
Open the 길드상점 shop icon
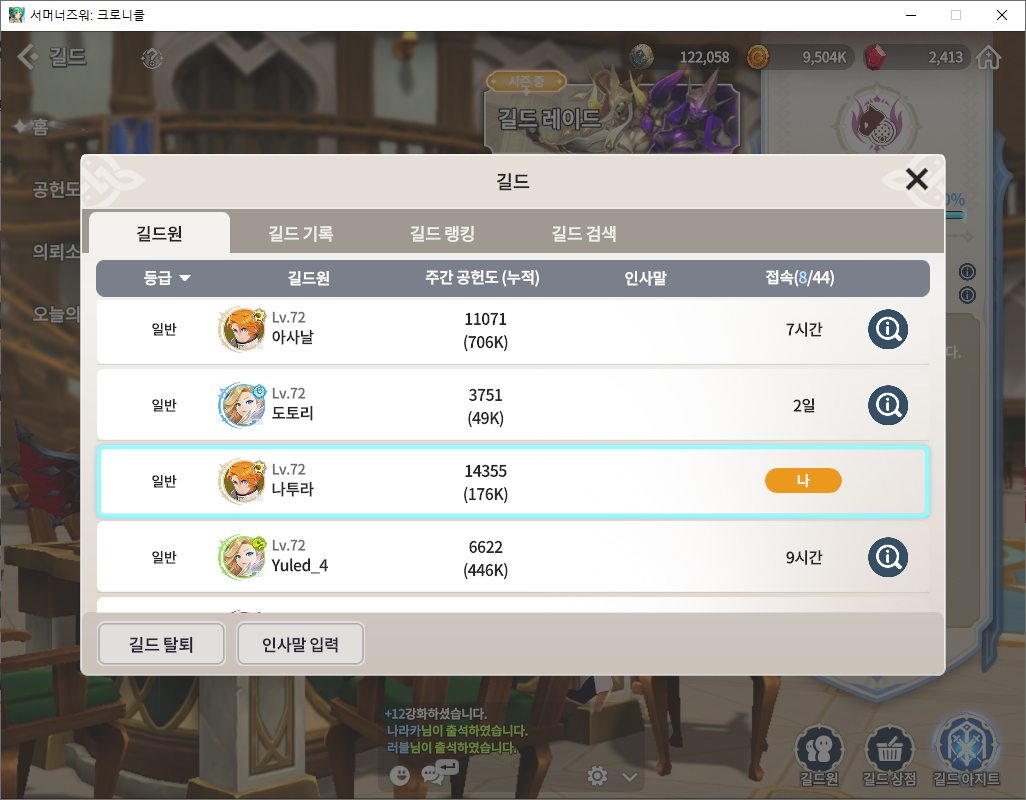tap(889, 756)
